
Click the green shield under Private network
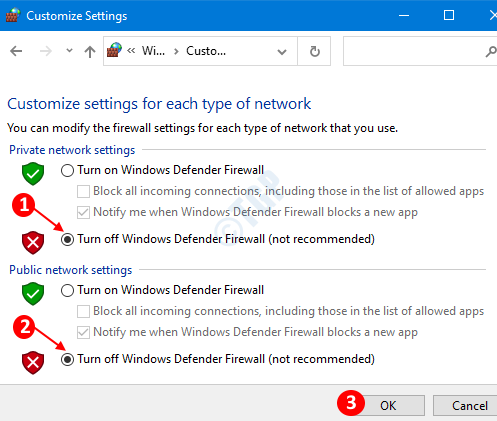[33, 174]
